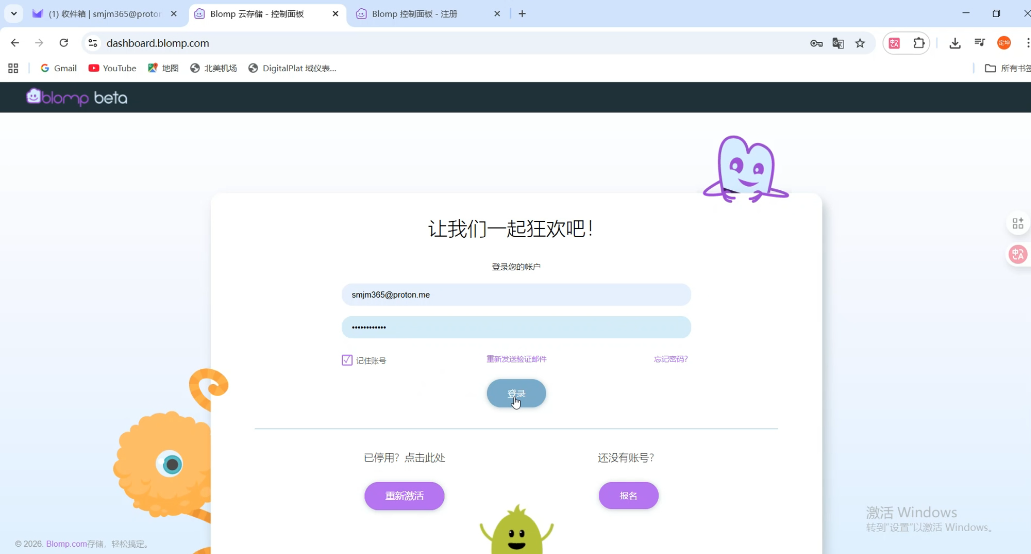Open the media controls icon
The image size is (1031, 554).
point(980,43)
